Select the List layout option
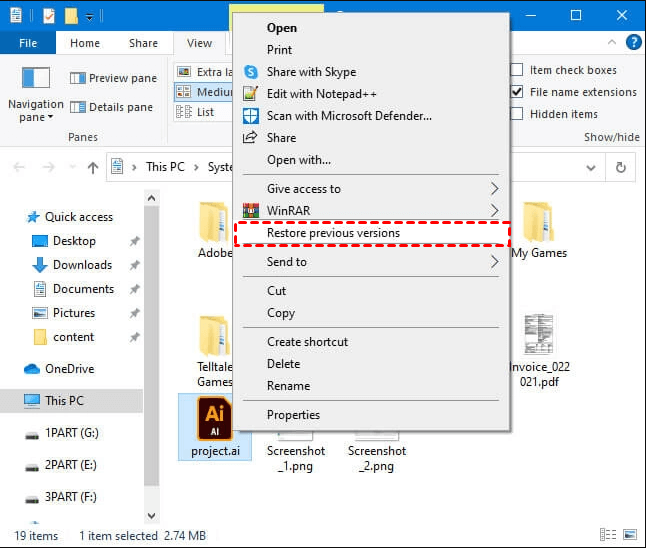The width and height of the screenshot is (646, 548). click(204, 112)
